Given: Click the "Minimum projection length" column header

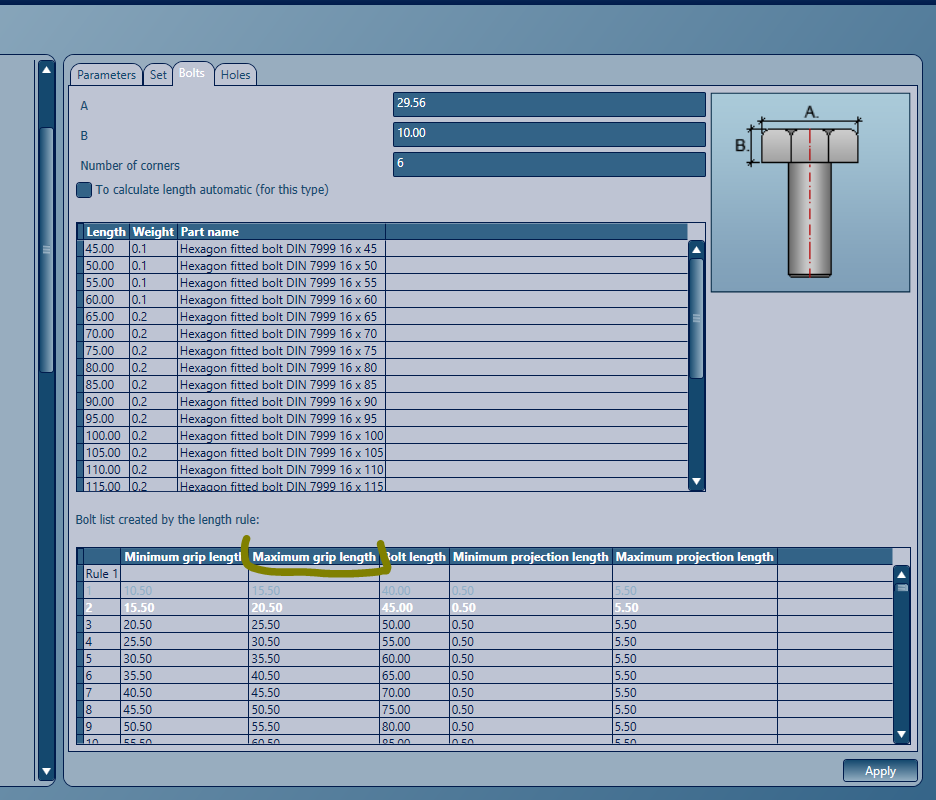Looking at the screenshot, I should click(x=528, y=557).
